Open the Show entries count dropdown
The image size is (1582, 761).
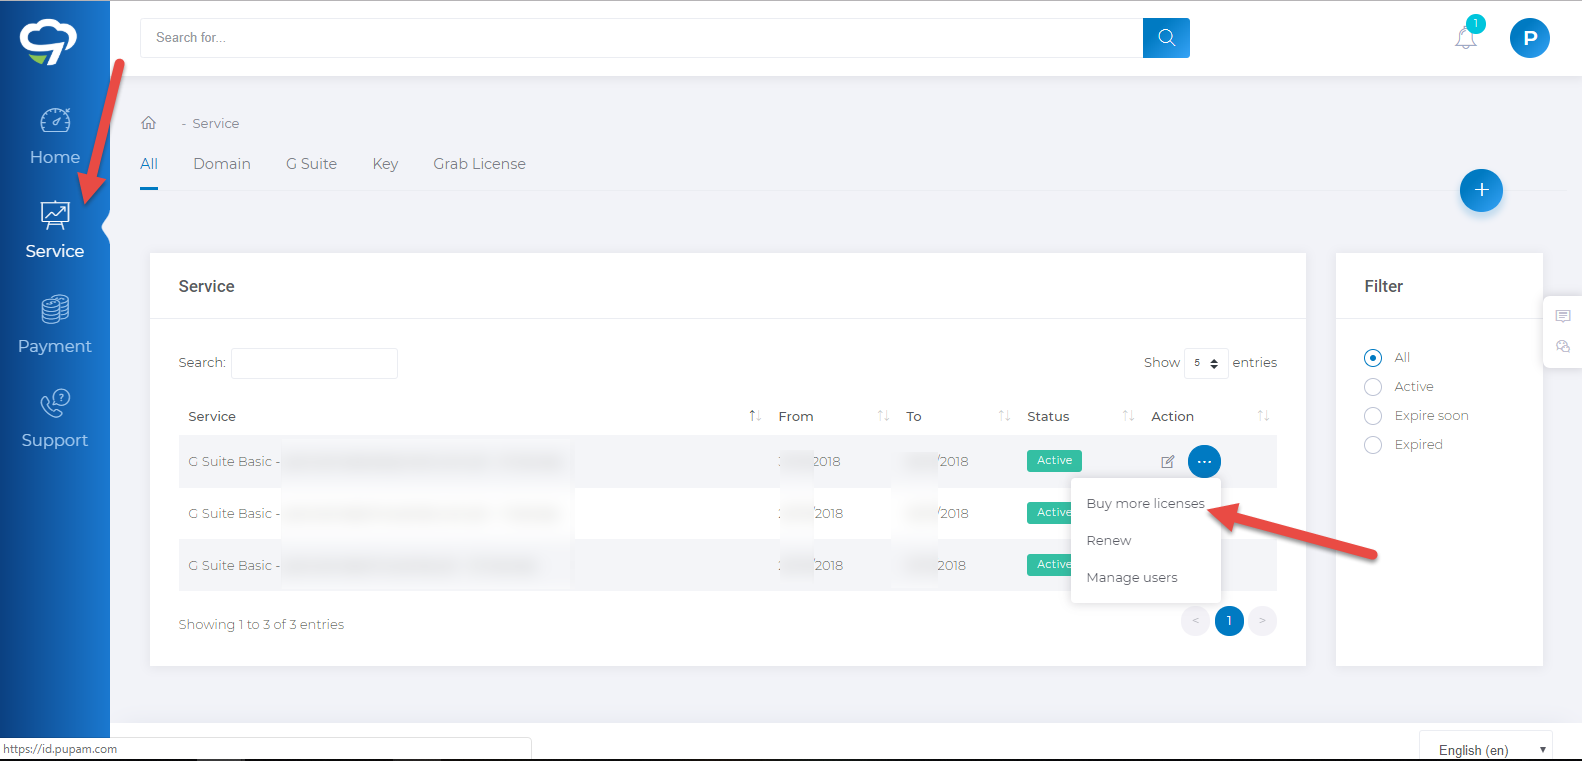point(1206,363)
